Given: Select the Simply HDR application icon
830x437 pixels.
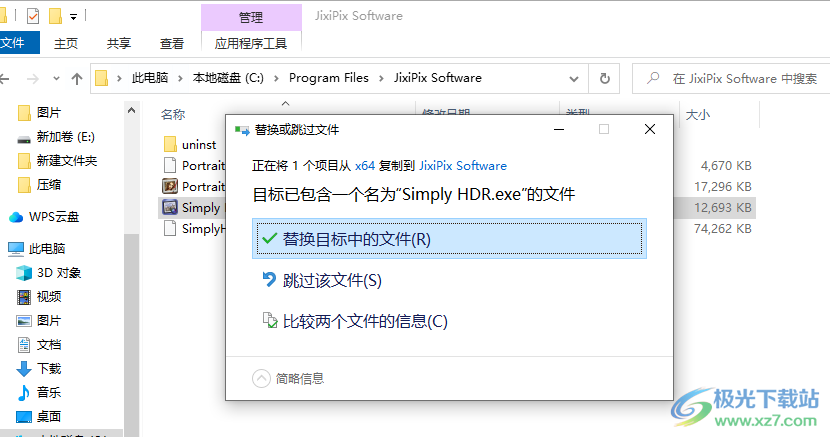Looking at the screenshot, I should point(170,207).
